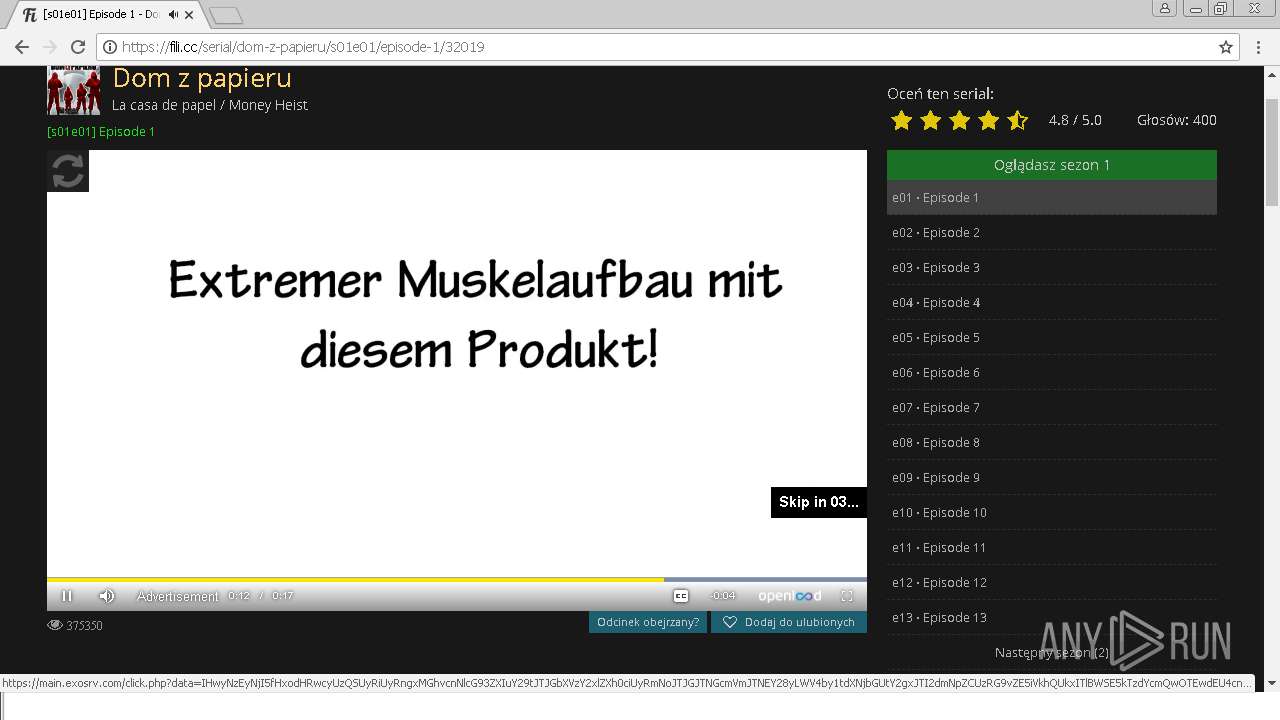The image size is (1280, 720).
Task: Open Chrome three-dot menu
Action: pyautogui.click(x=1258, y=47)
